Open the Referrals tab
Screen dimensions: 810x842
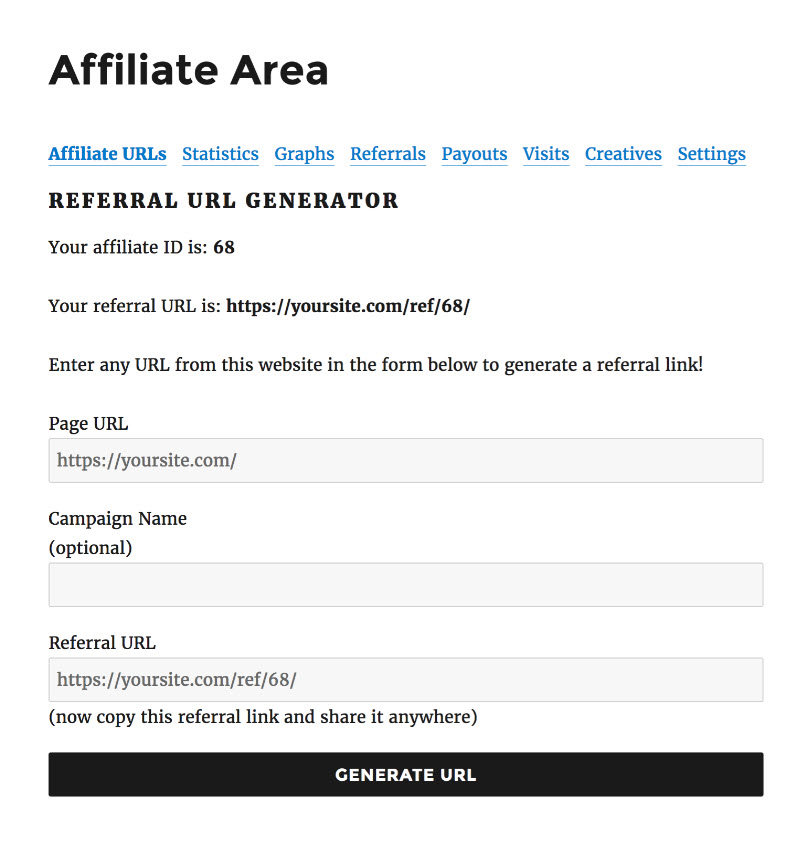click(x=388, y=154)
